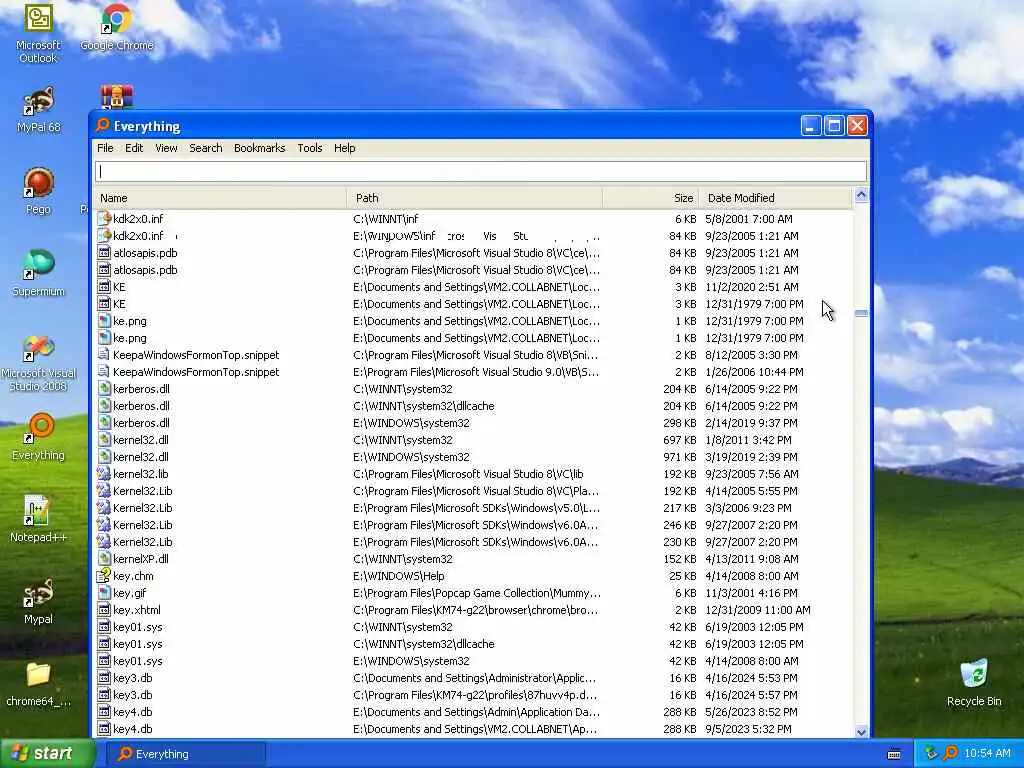Click the key.gif file icon

click(104, 592)
